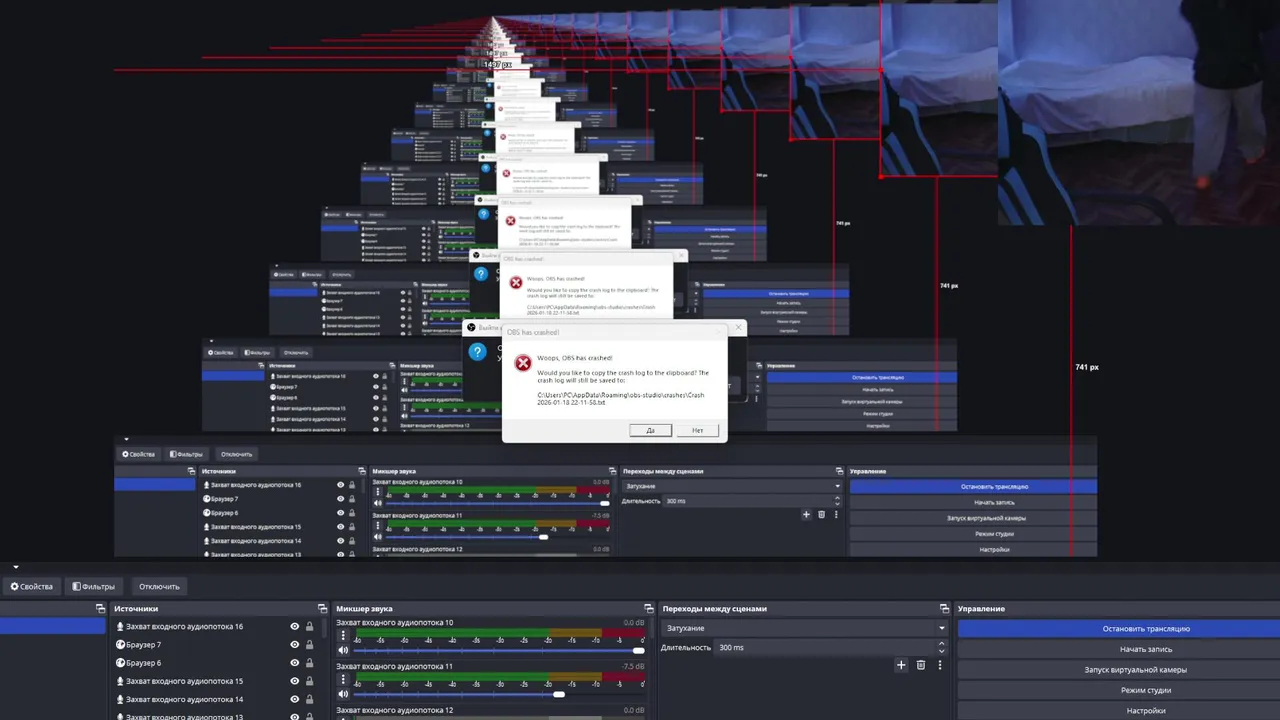Select Захват входного аудиопотока 16 label in main window sources

point(184,627)
